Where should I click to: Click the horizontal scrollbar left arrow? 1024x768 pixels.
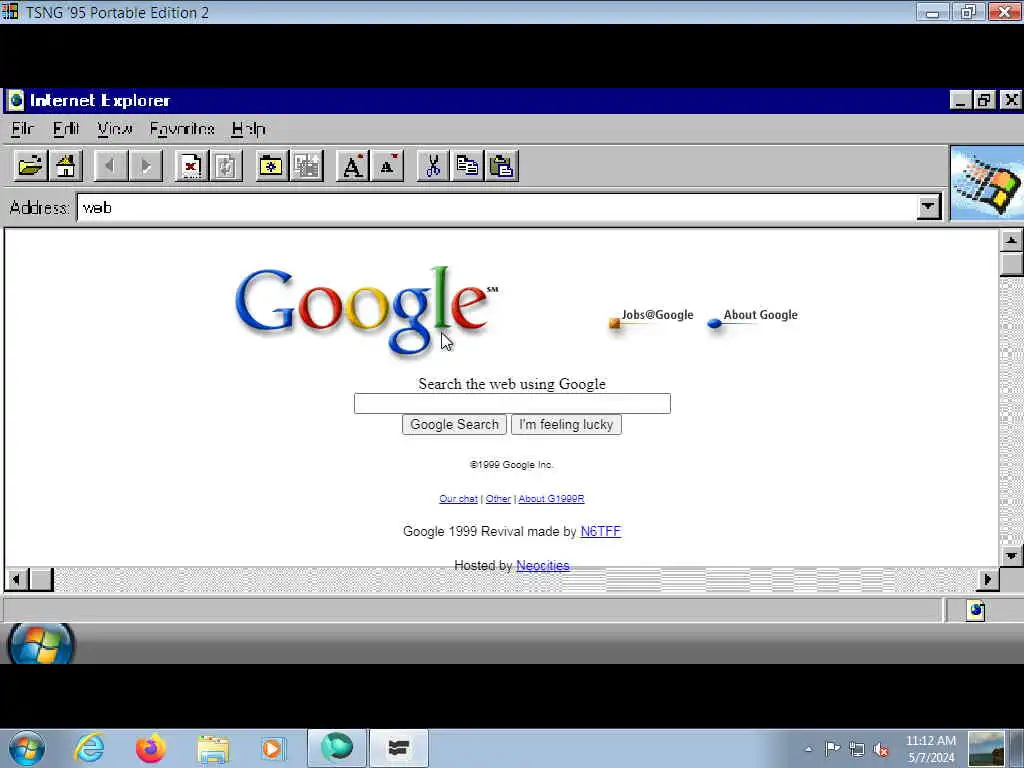16,579
